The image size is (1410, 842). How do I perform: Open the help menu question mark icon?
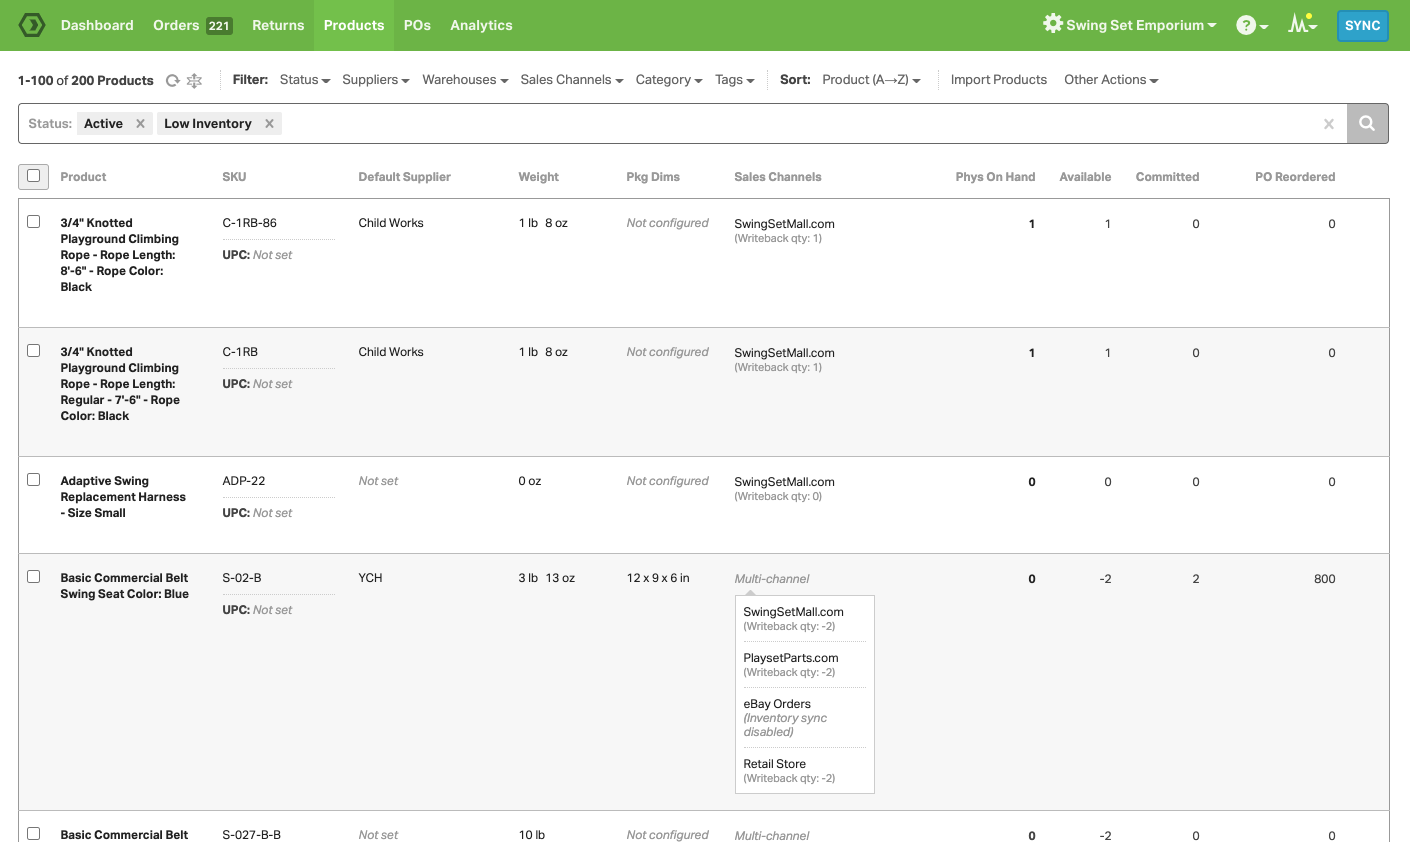[x=1246, y=24]
